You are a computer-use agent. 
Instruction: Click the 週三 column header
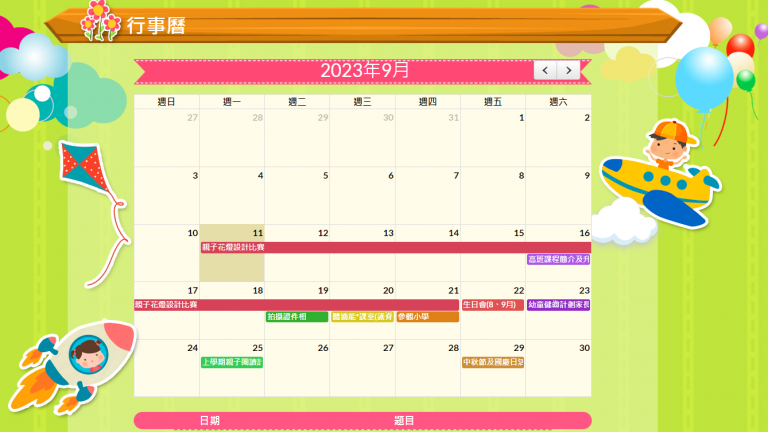tap(362, 101)
